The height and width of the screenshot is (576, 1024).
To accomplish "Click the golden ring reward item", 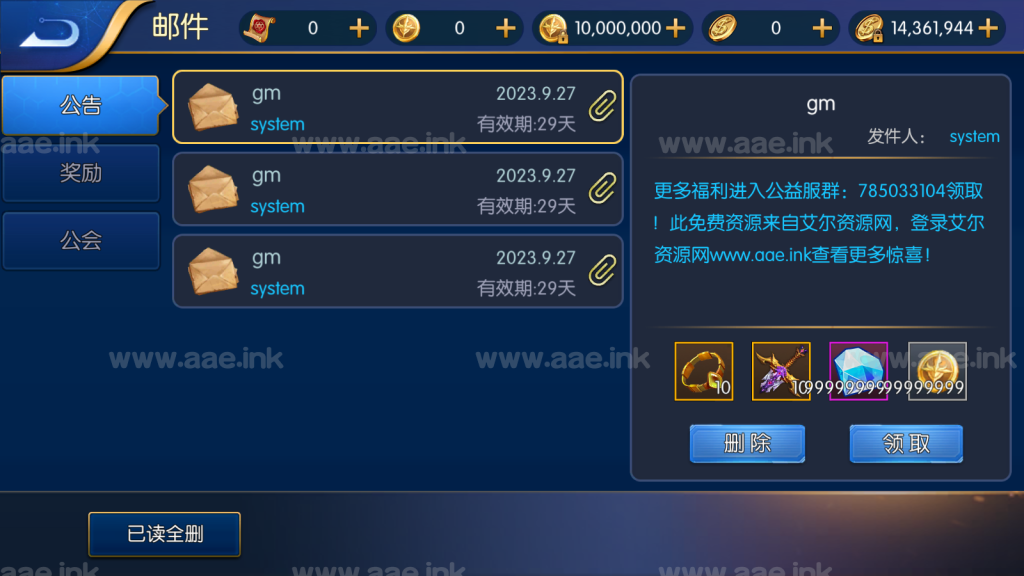I will 703,371.
